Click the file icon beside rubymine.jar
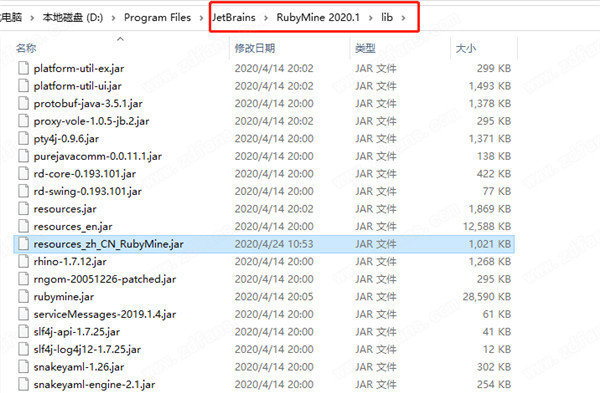 click(23, 297)
